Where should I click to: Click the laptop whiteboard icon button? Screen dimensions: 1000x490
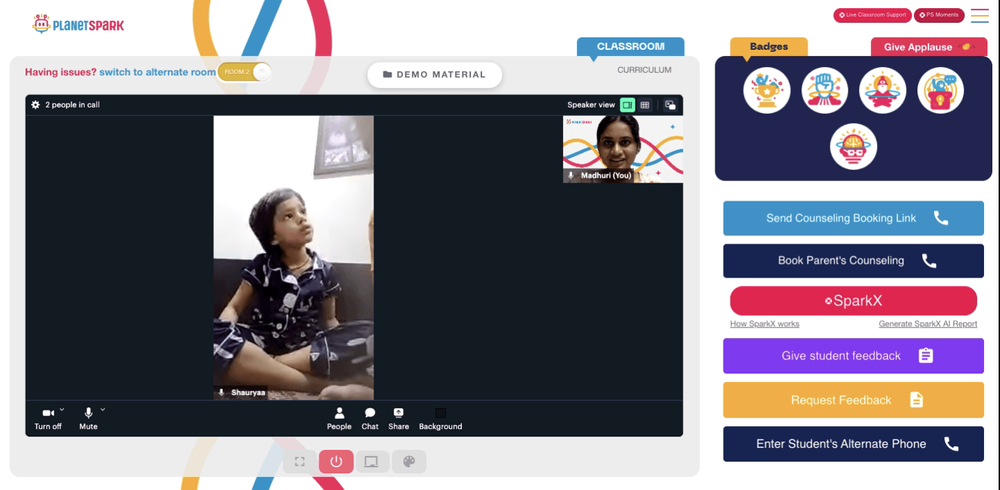point(372,461)
